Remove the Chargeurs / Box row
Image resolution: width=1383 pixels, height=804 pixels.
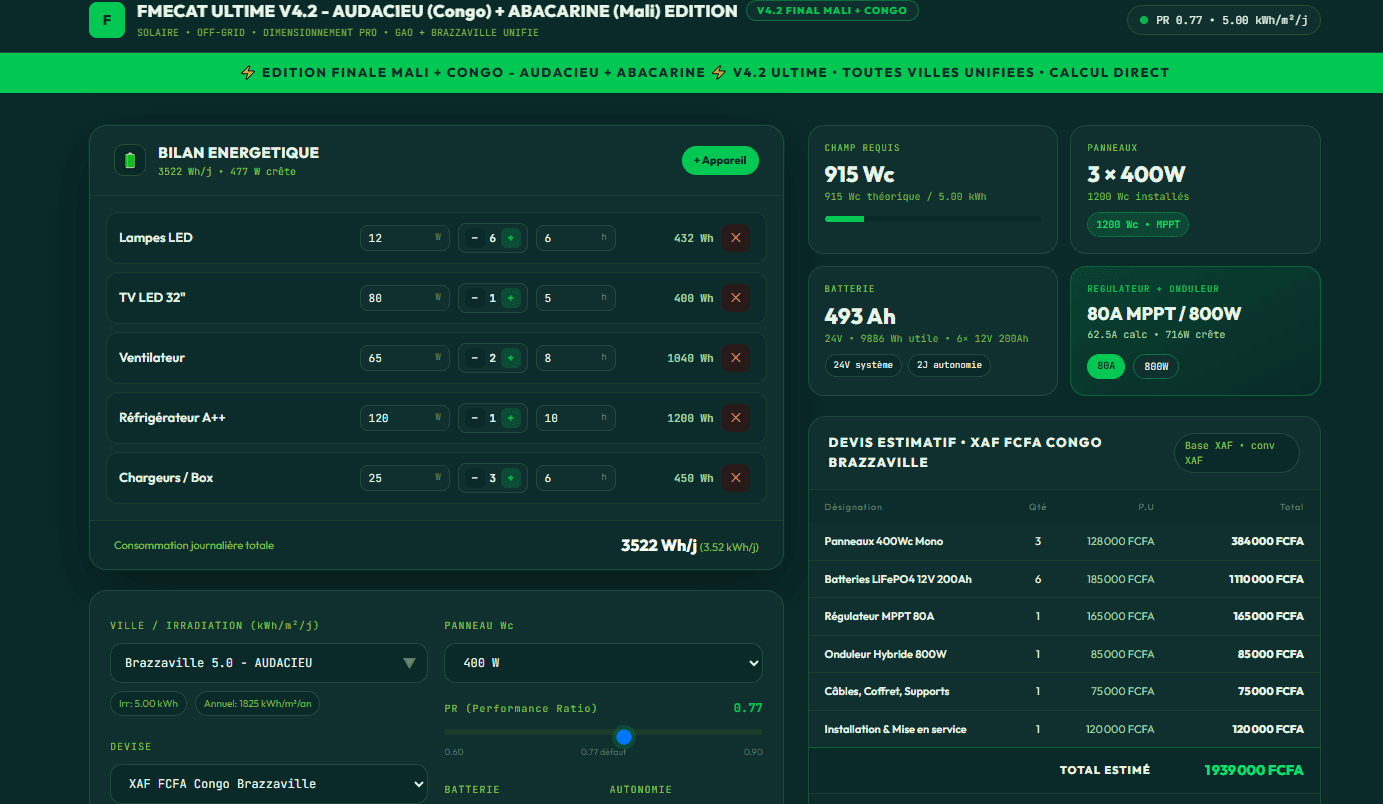pyautogui.click(x=736, y=478)
